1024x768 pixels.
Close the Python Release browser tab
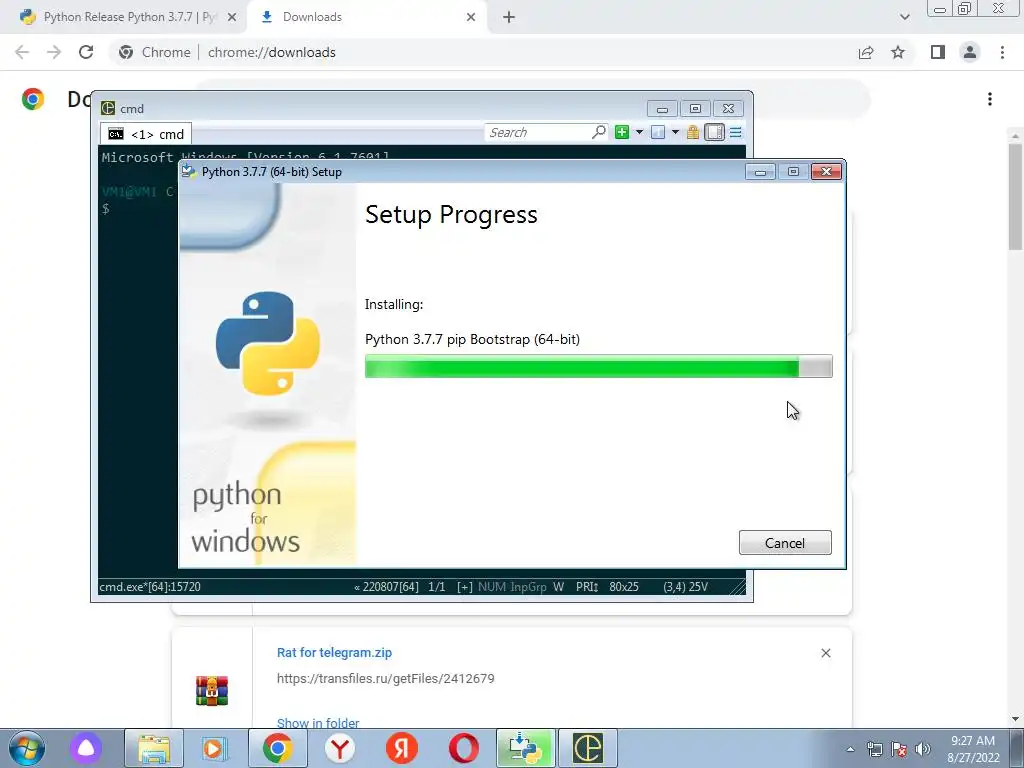231,17
